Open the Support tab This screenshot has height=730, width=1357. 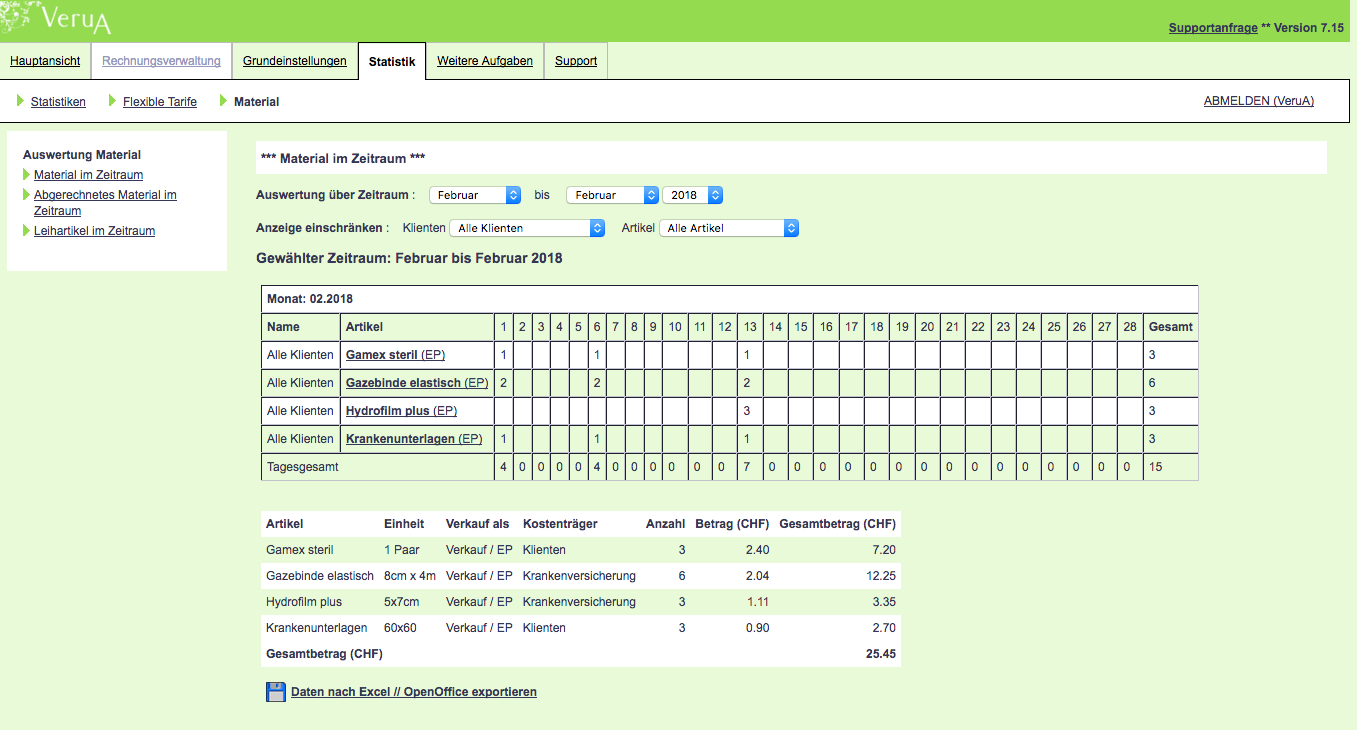[x=576, y=61]
